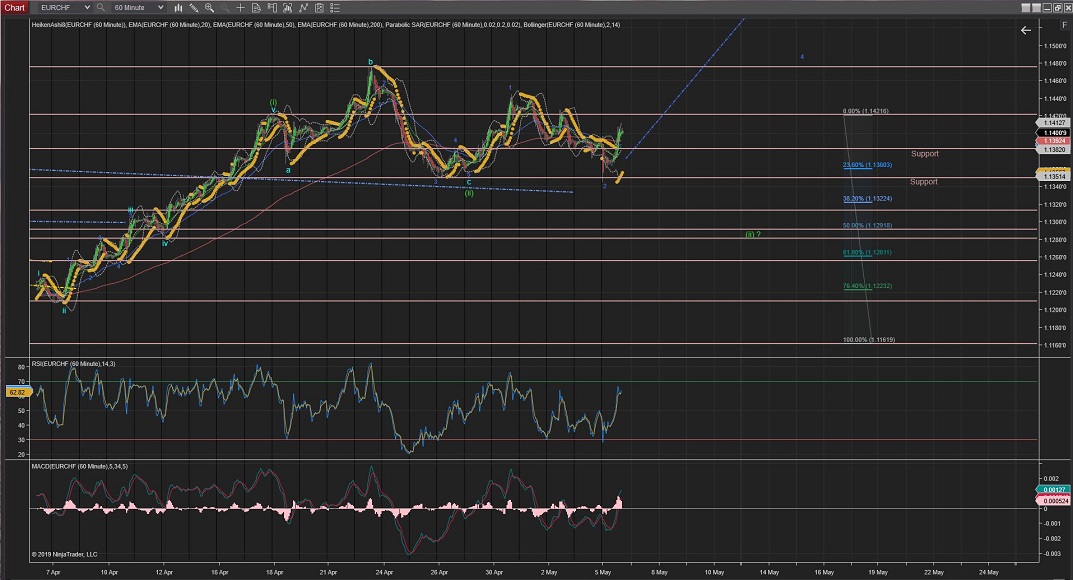Click the 50.00% Fibonacci level label
The width and height of the screenshot is (1073, 580).
point(866,226)
